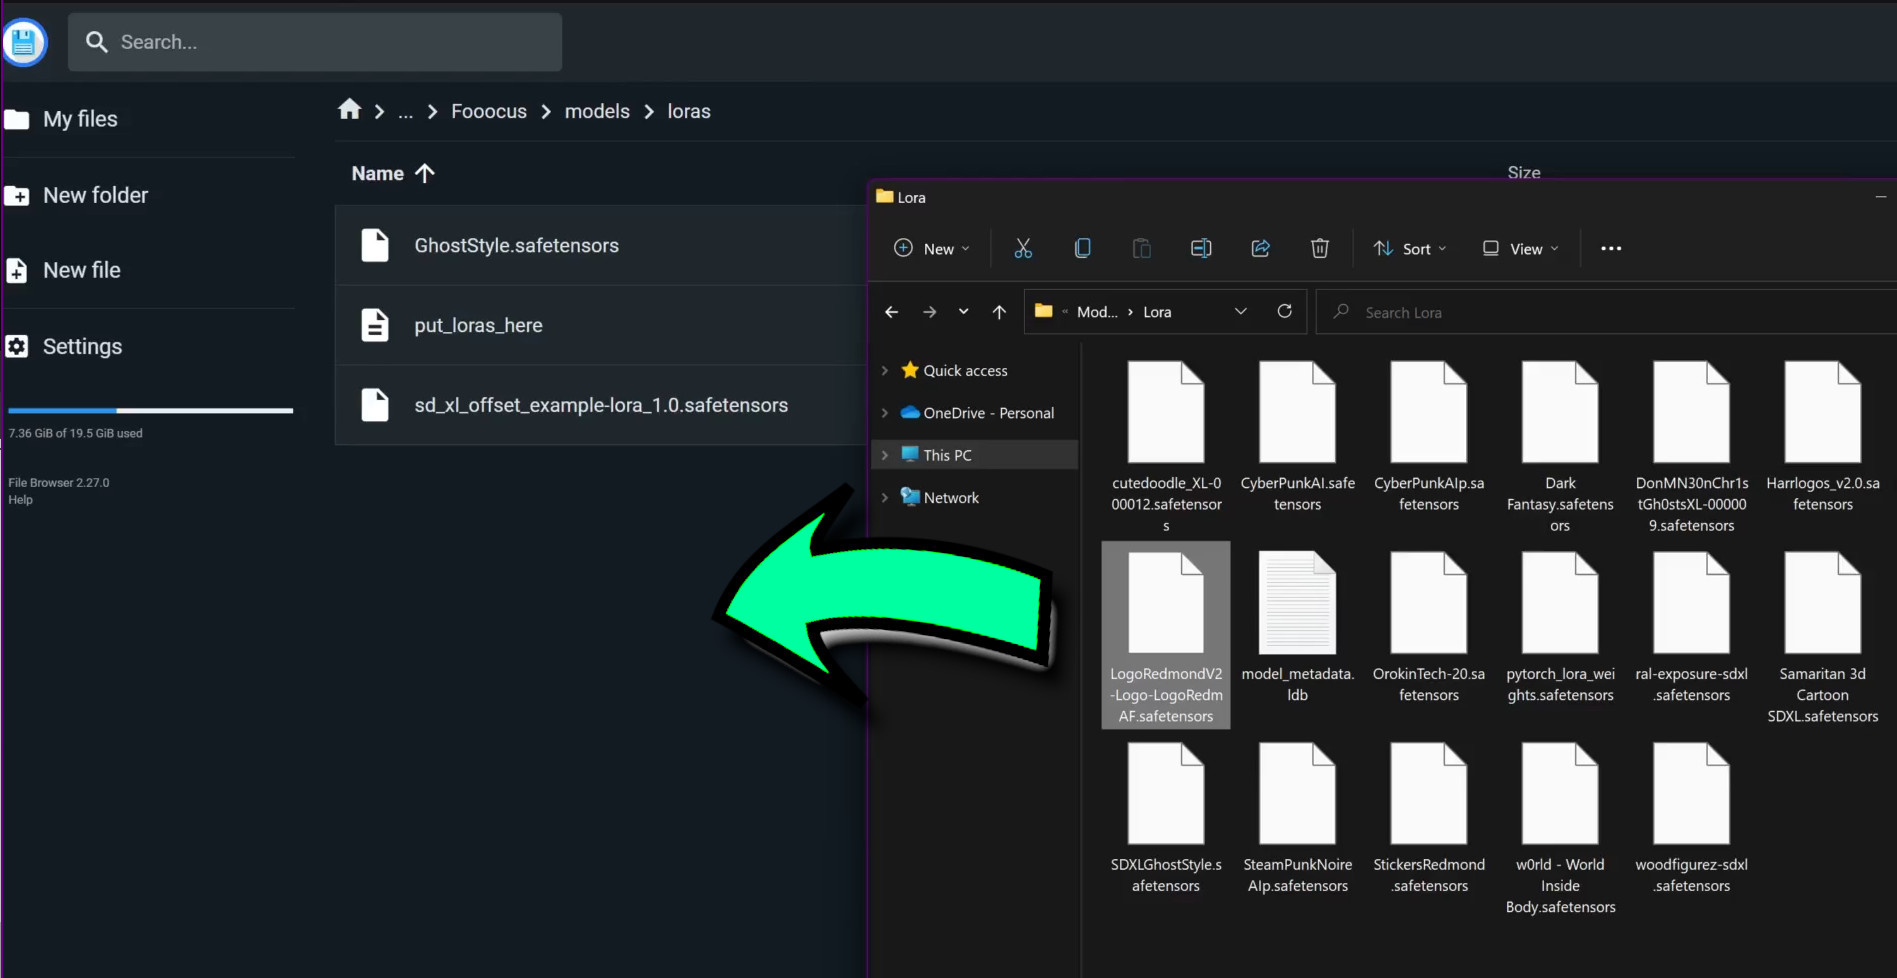Select OrokinTech-20.safetensors file
The image size is (1897, 978).
click(1429, 628)
